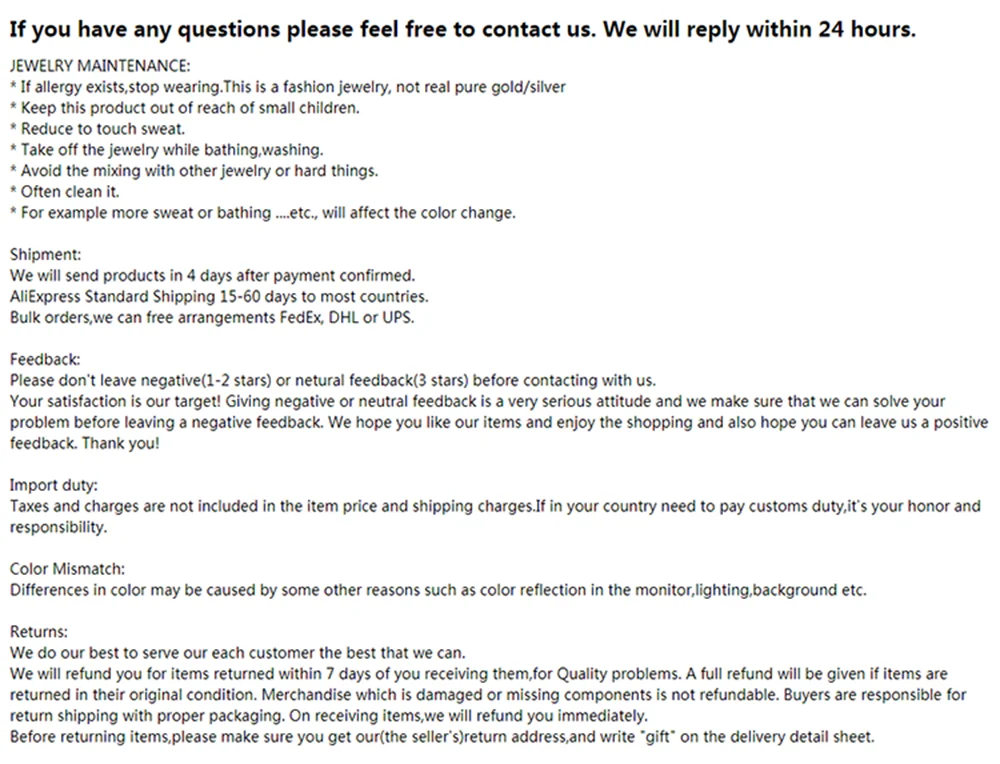The width and height of the screenshot is (1000, 764).
Task: Click the Shipment heading
Action: (45, 255)
